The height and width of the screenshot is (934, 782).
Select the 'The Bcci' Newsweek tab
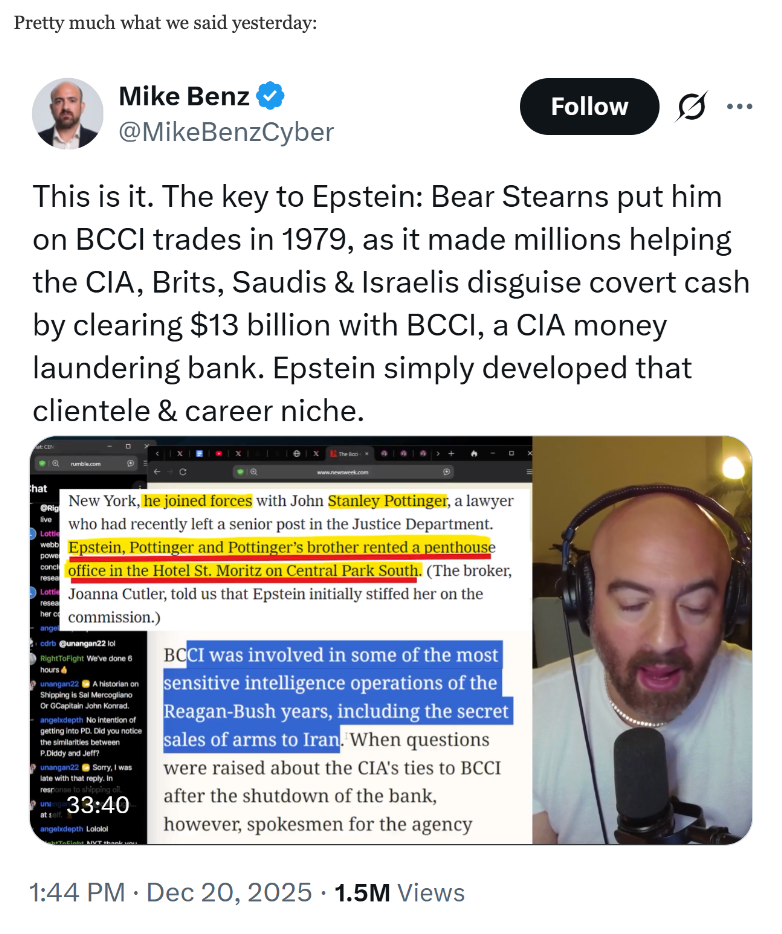[350, 454]
